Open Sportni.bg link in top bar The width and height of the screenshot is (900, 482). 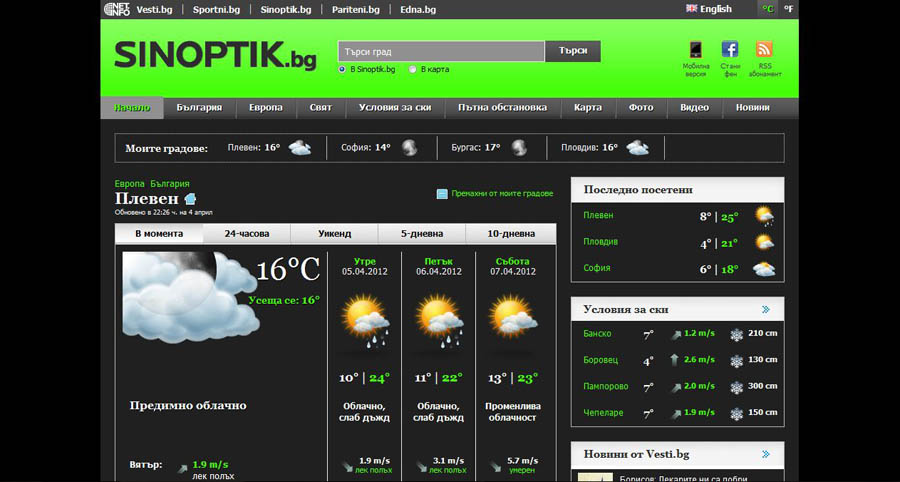216,9
